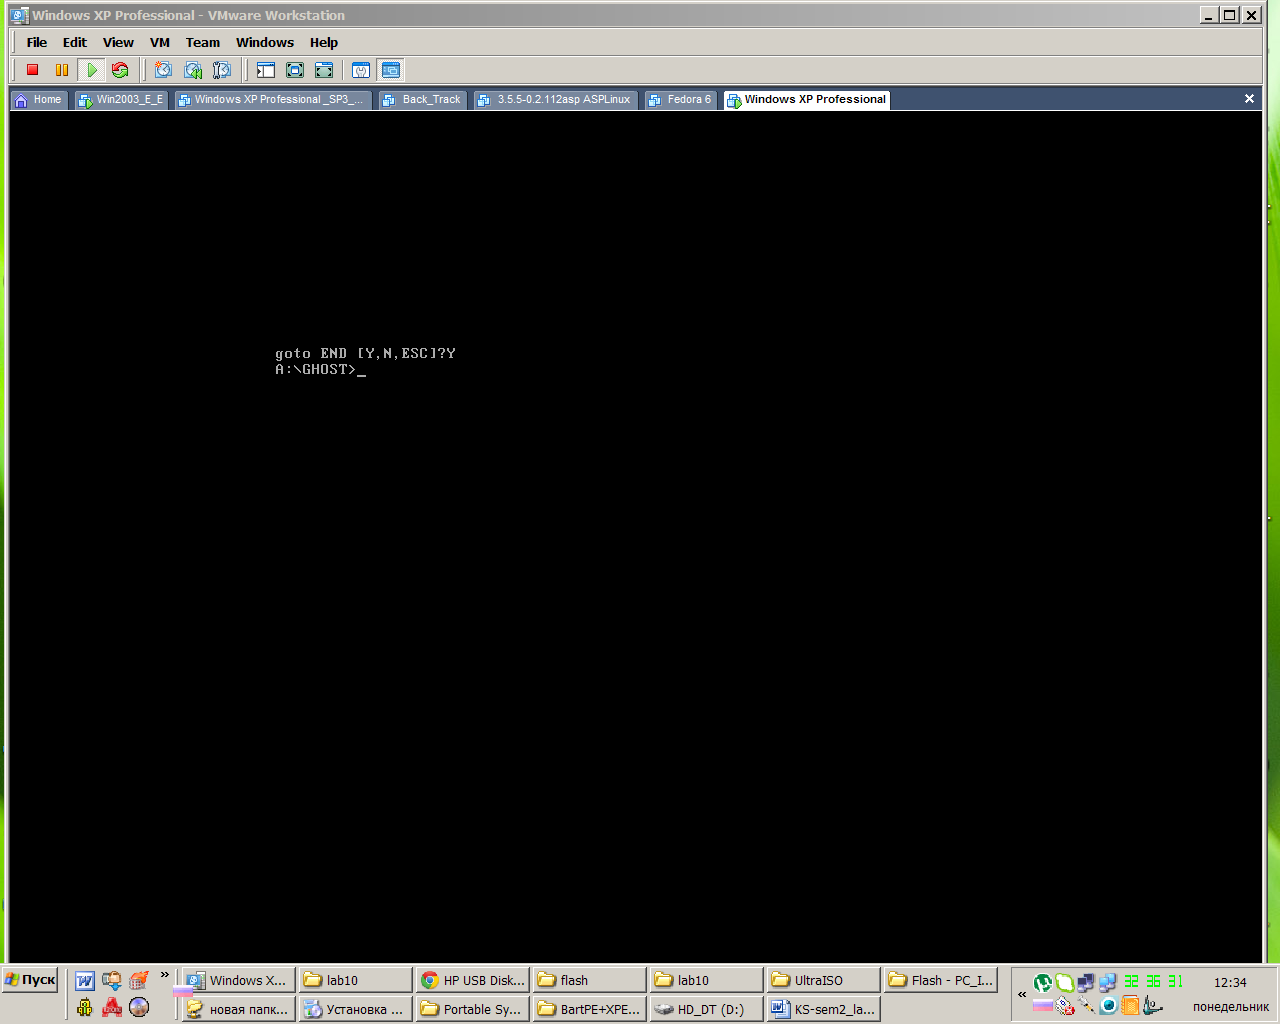This screenshot has height=1024, width=1280.
Task: Show the VM summary view
Action: pos(361,70)
